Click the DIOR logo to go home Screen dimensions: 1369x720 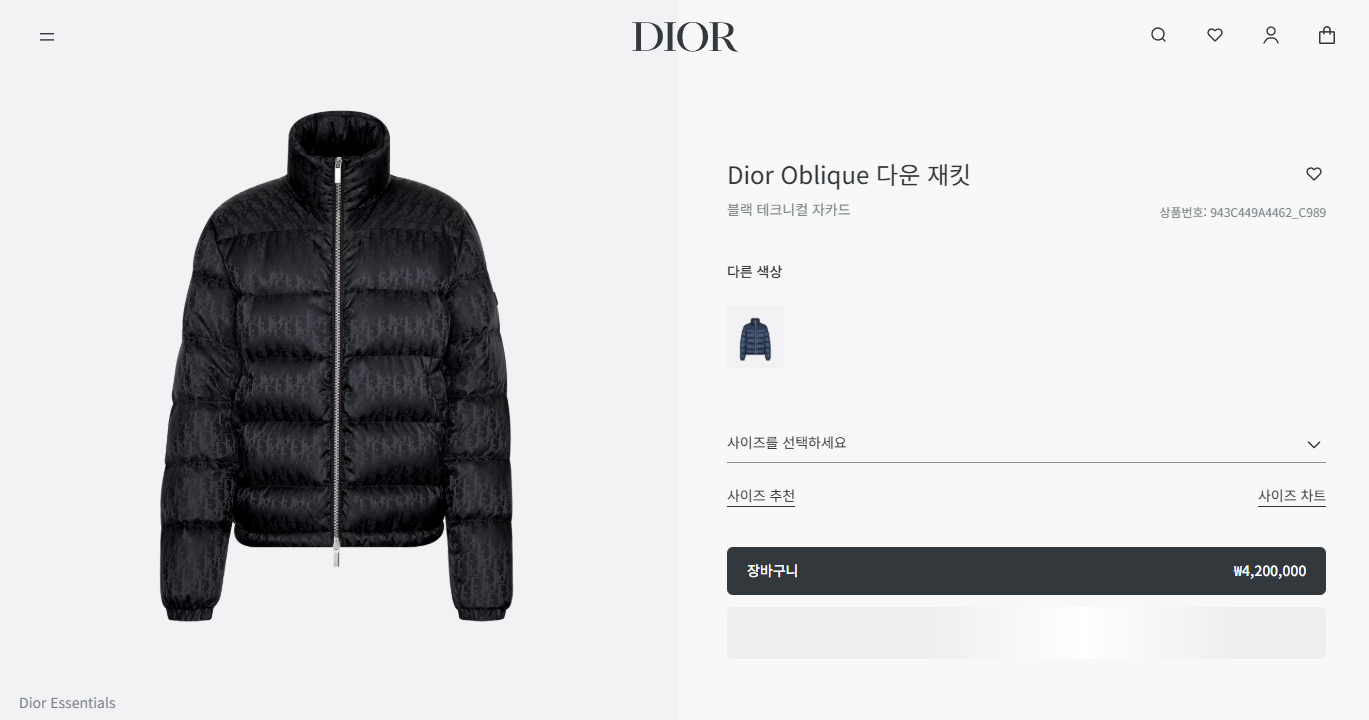(685, 37)
